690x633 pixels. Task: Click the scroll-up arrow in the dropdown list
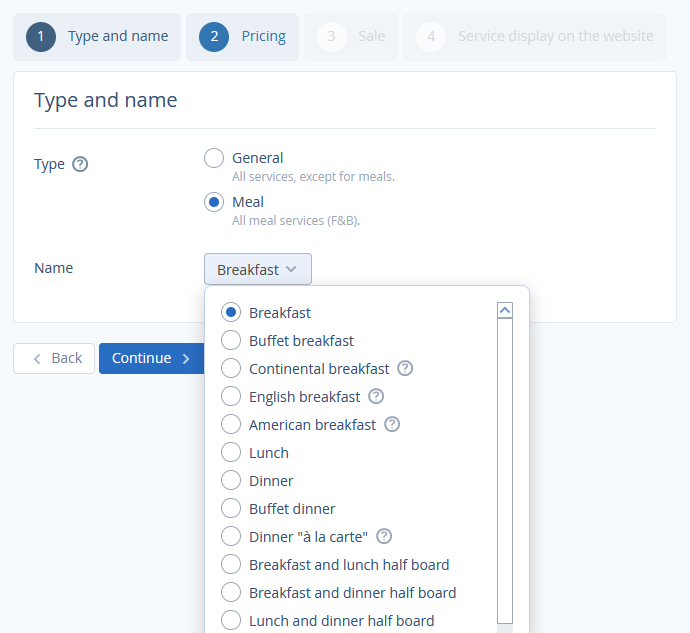[x=505, y=310]
